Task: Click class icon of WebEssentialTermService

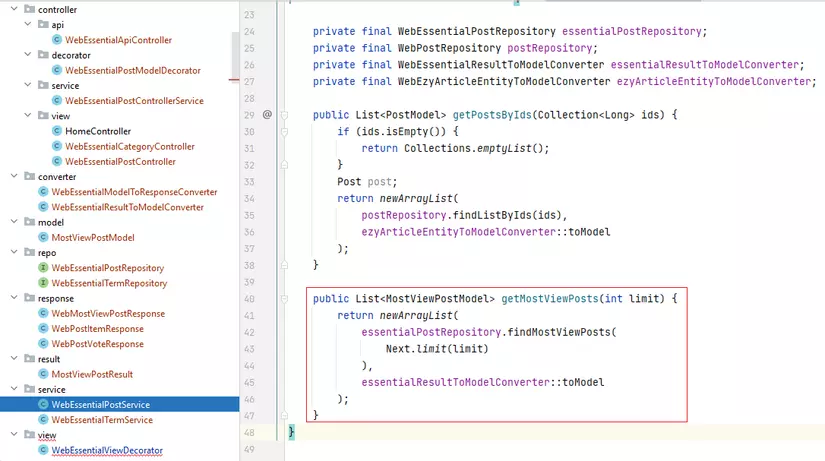Action: (x=43, y=420)
